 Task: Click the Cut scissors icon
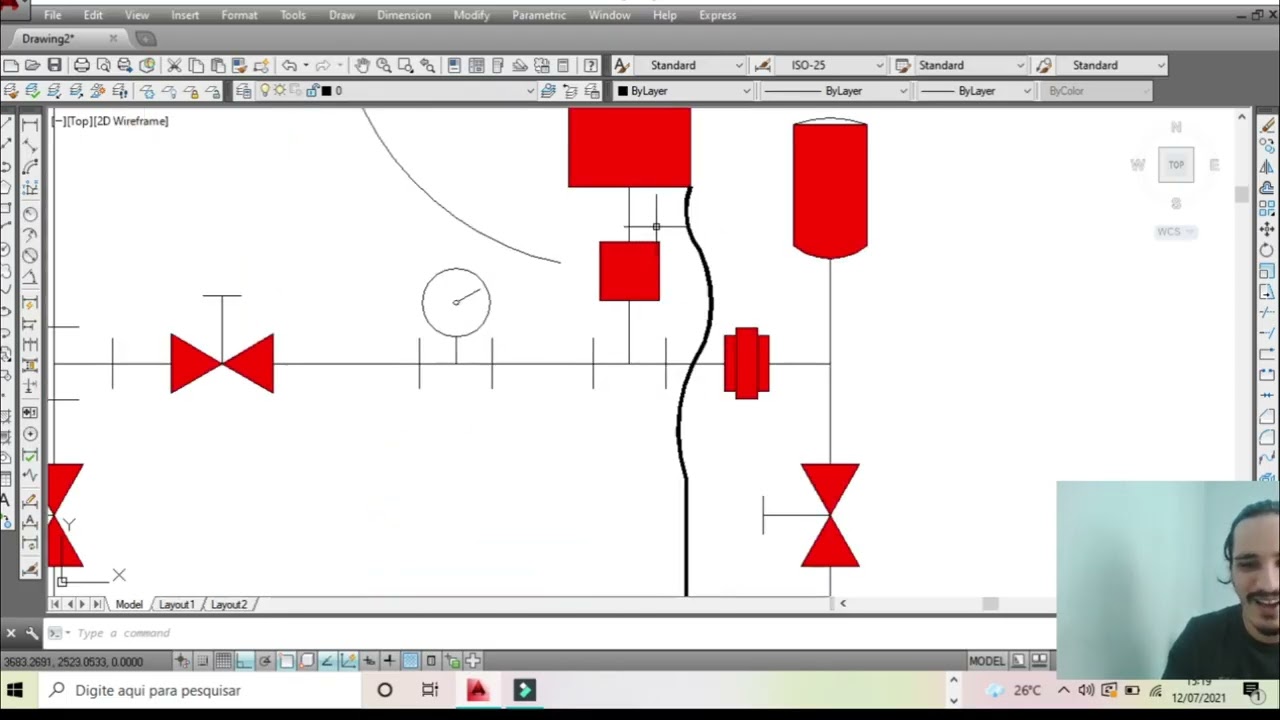[174, 65]
